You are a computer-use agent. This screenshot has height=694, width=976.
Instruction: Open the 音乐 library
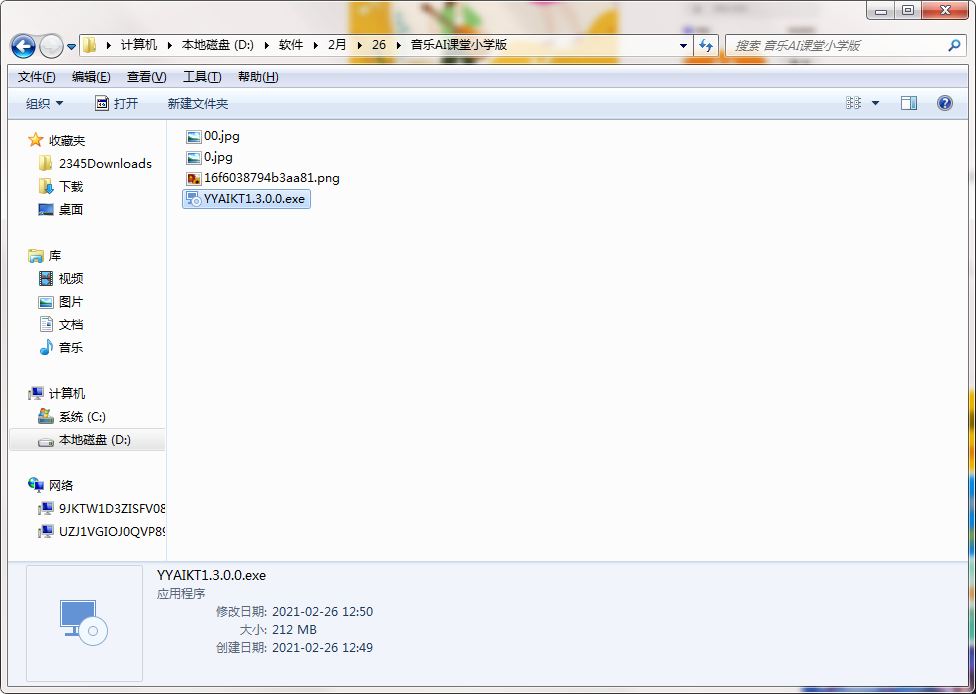(70, 348)
